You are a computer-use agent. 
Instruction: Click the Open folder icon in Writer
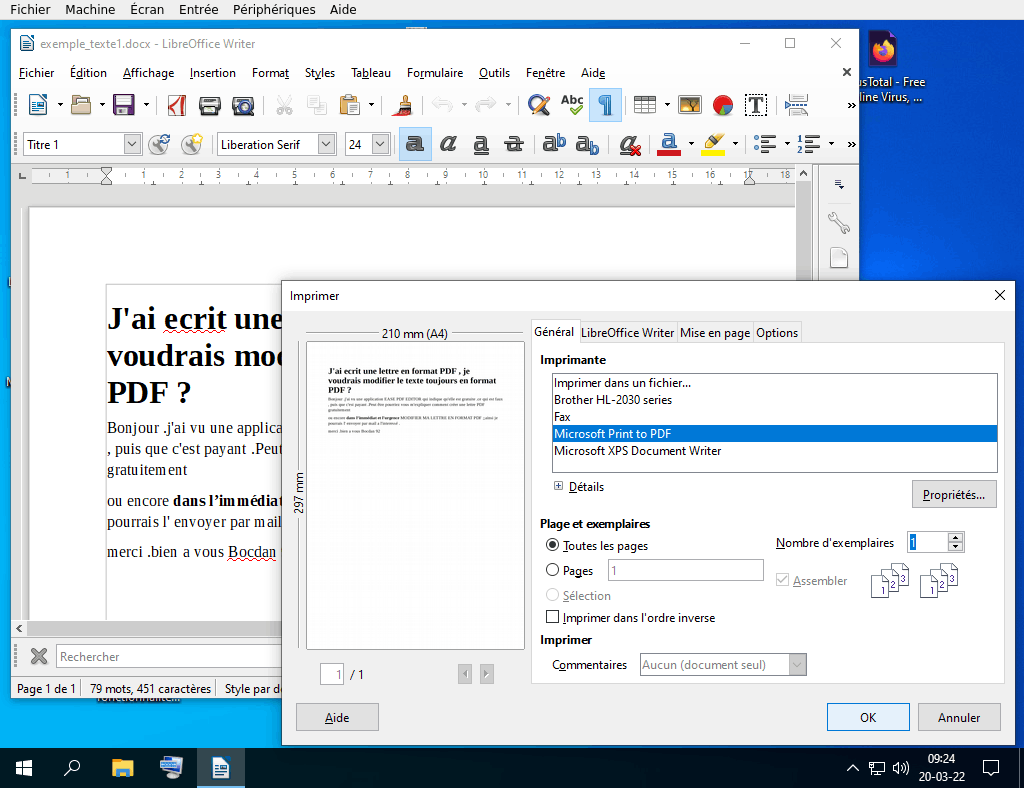(x=81, y=104)
